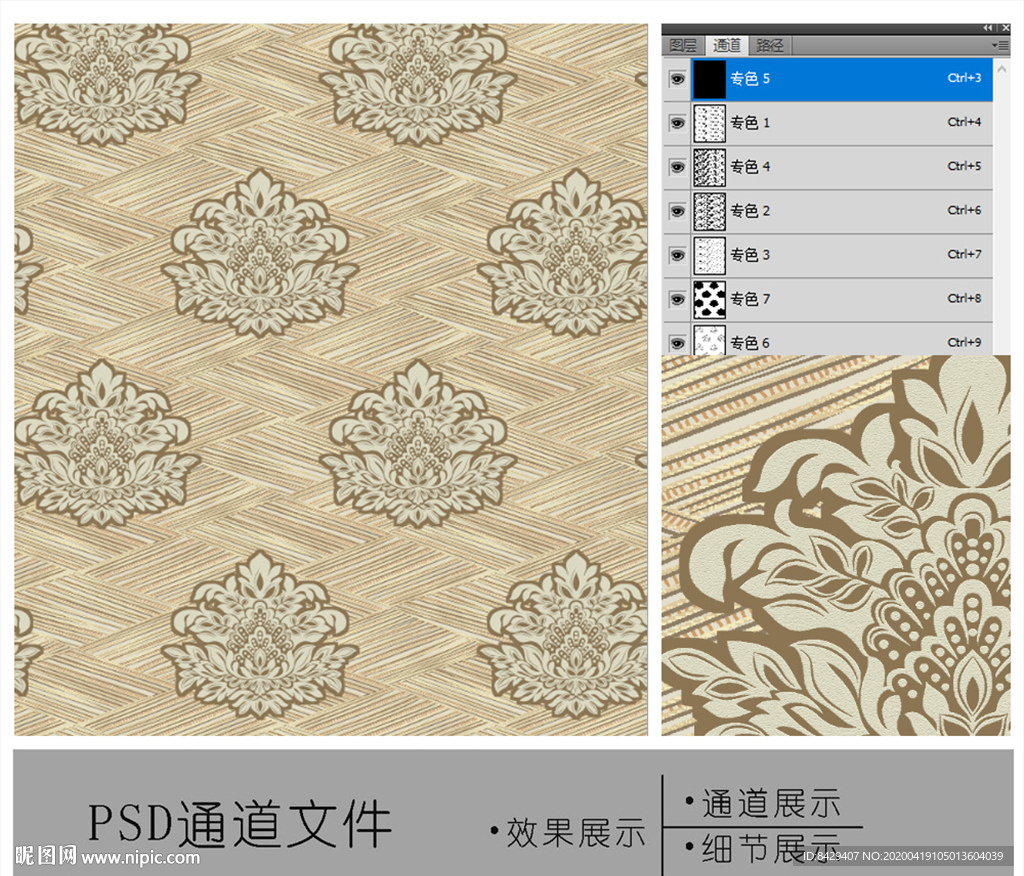
Task: Hide channel 专色 3
Action: [677, 255]
